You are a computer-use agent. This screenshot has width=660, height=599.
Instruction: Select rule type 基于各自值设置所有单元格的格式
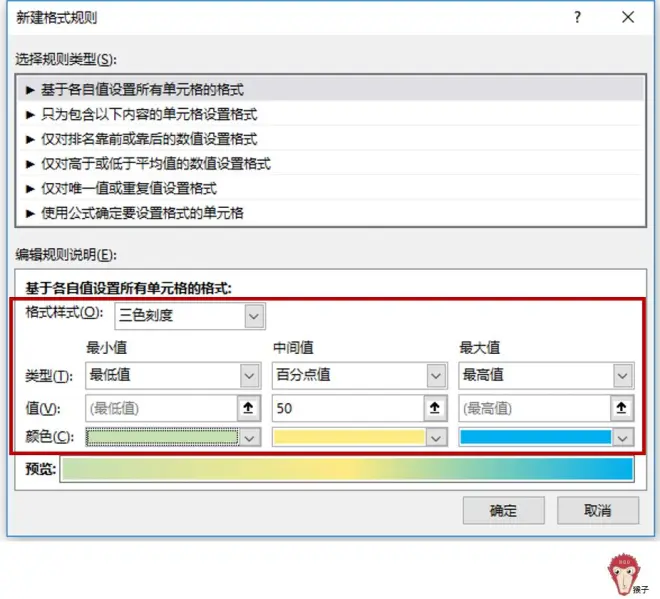[x=331, y=89]
